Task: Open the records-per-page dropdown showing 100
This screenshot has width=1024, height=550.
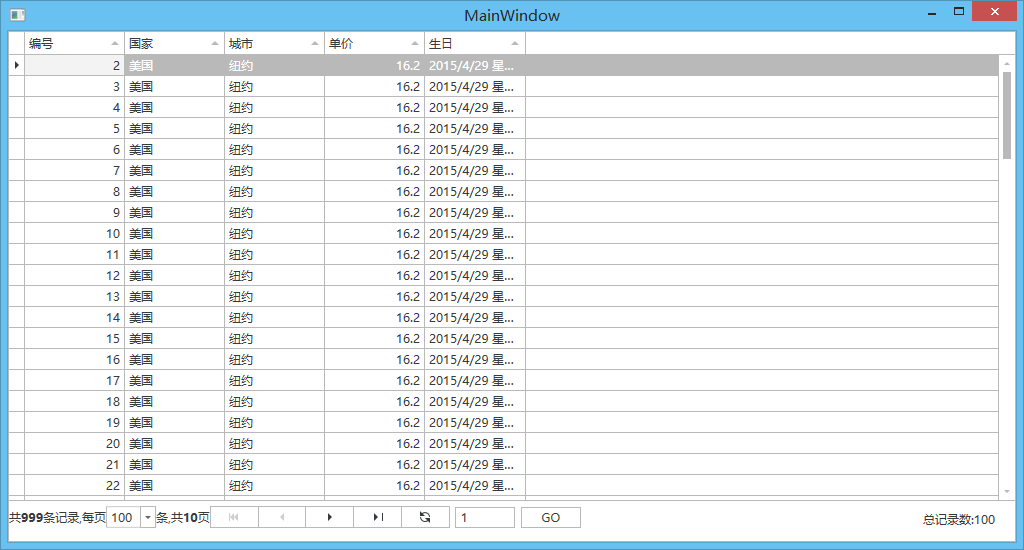Action: (x=148, y=517)
